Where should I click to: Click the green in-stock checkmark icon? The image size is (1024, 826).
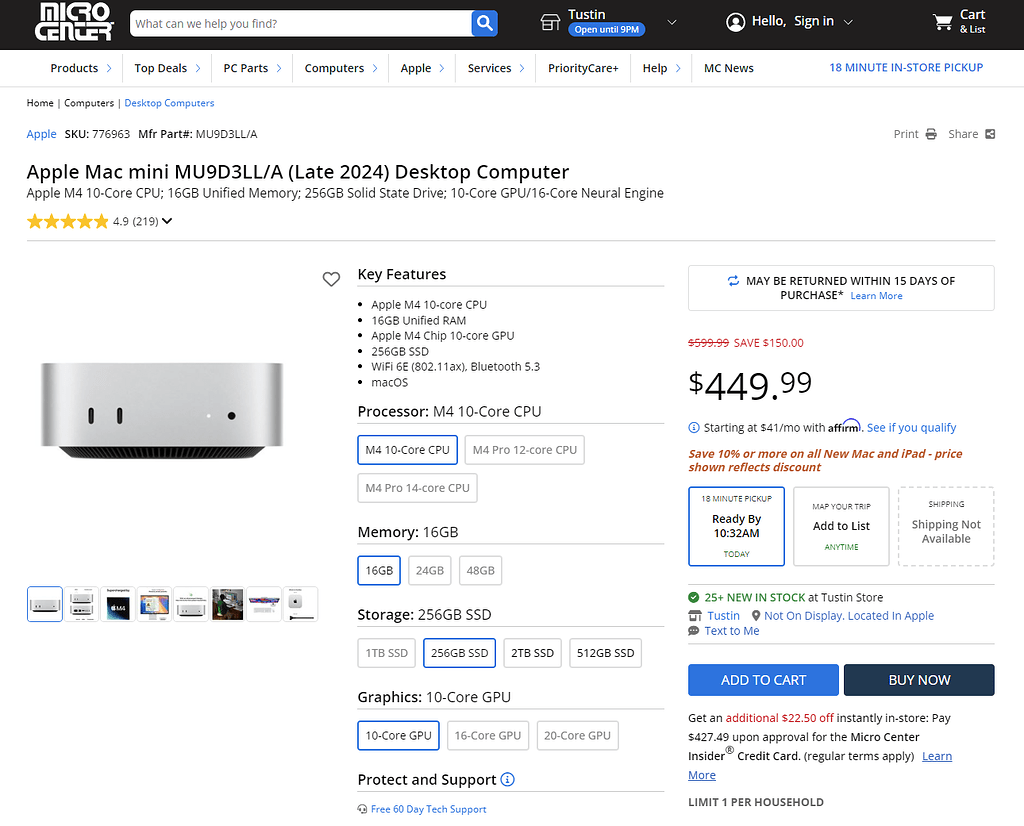click(x=694, y=597)
